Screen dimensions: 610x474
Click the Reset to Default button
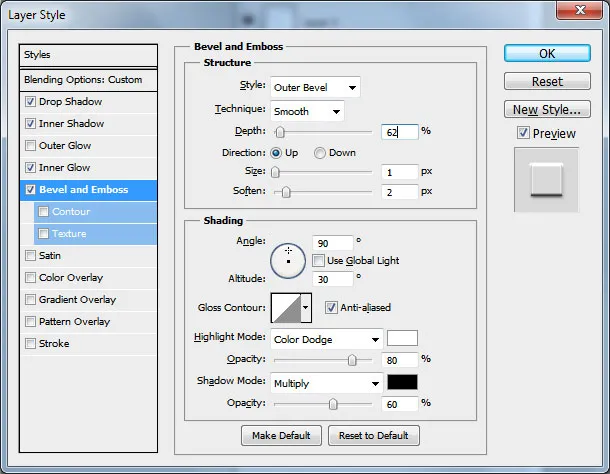(x=374, y=436)
